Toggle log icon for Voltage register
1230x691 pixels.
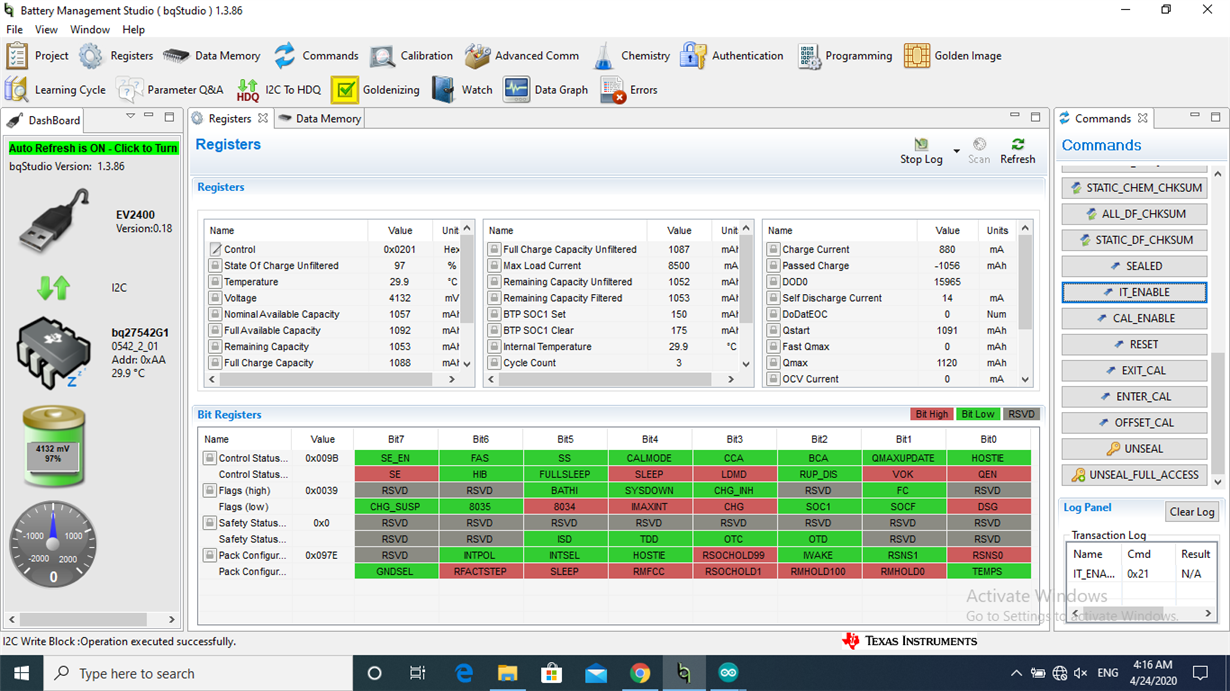(x=215, y=298)
